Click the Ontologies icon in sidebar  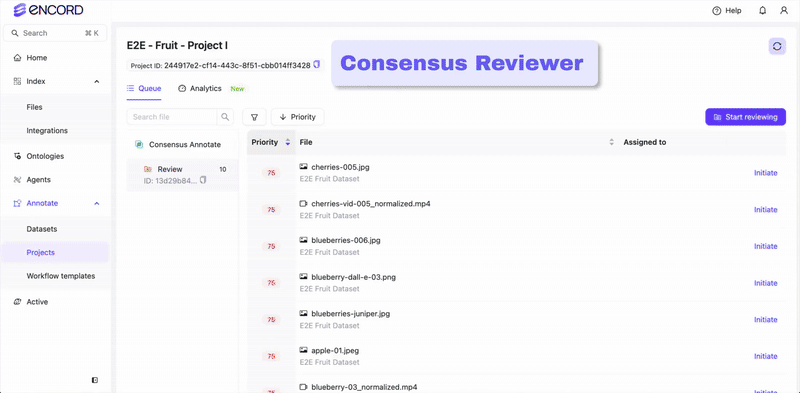click(17, 156)
